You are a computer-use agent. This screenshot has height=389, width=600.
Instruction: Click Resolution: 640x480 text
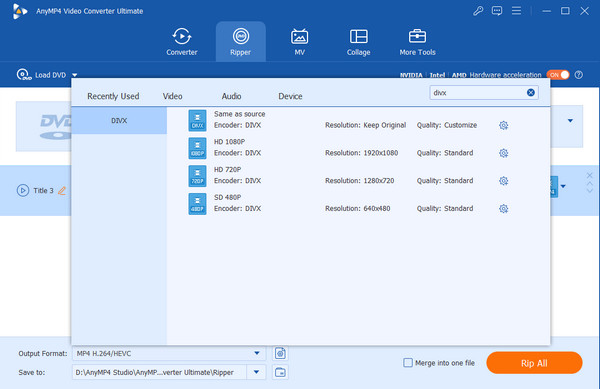coord(358,208)
